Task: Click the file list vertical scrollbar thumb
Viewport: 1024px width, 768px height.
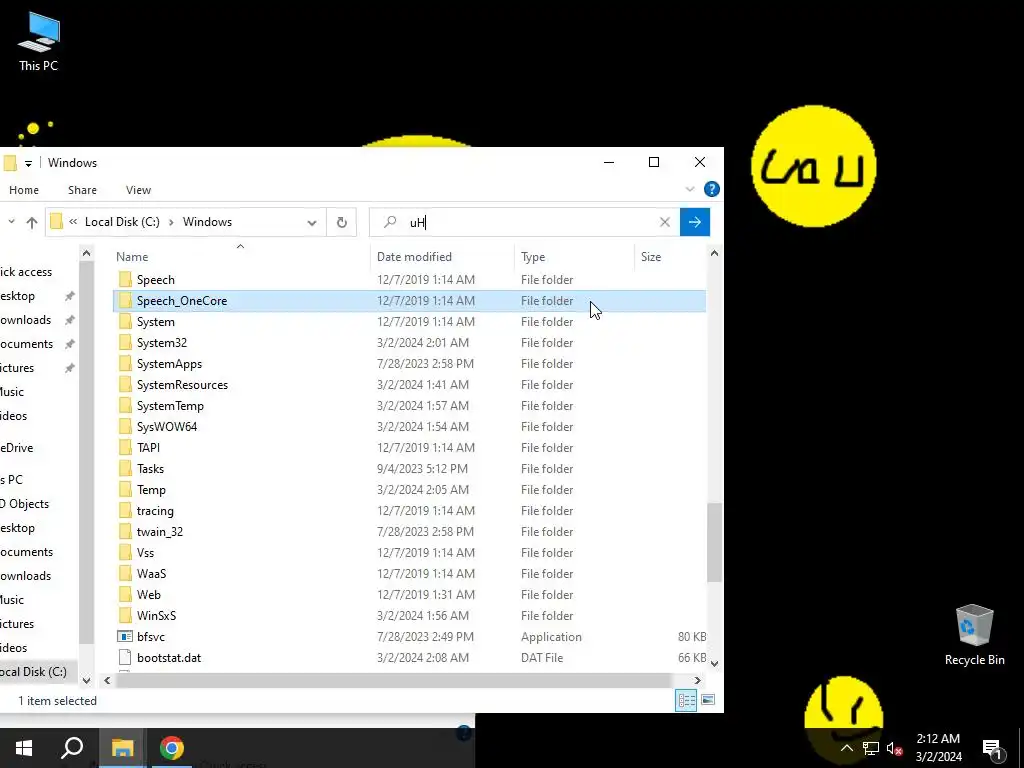Action: [x=714, y=542]
